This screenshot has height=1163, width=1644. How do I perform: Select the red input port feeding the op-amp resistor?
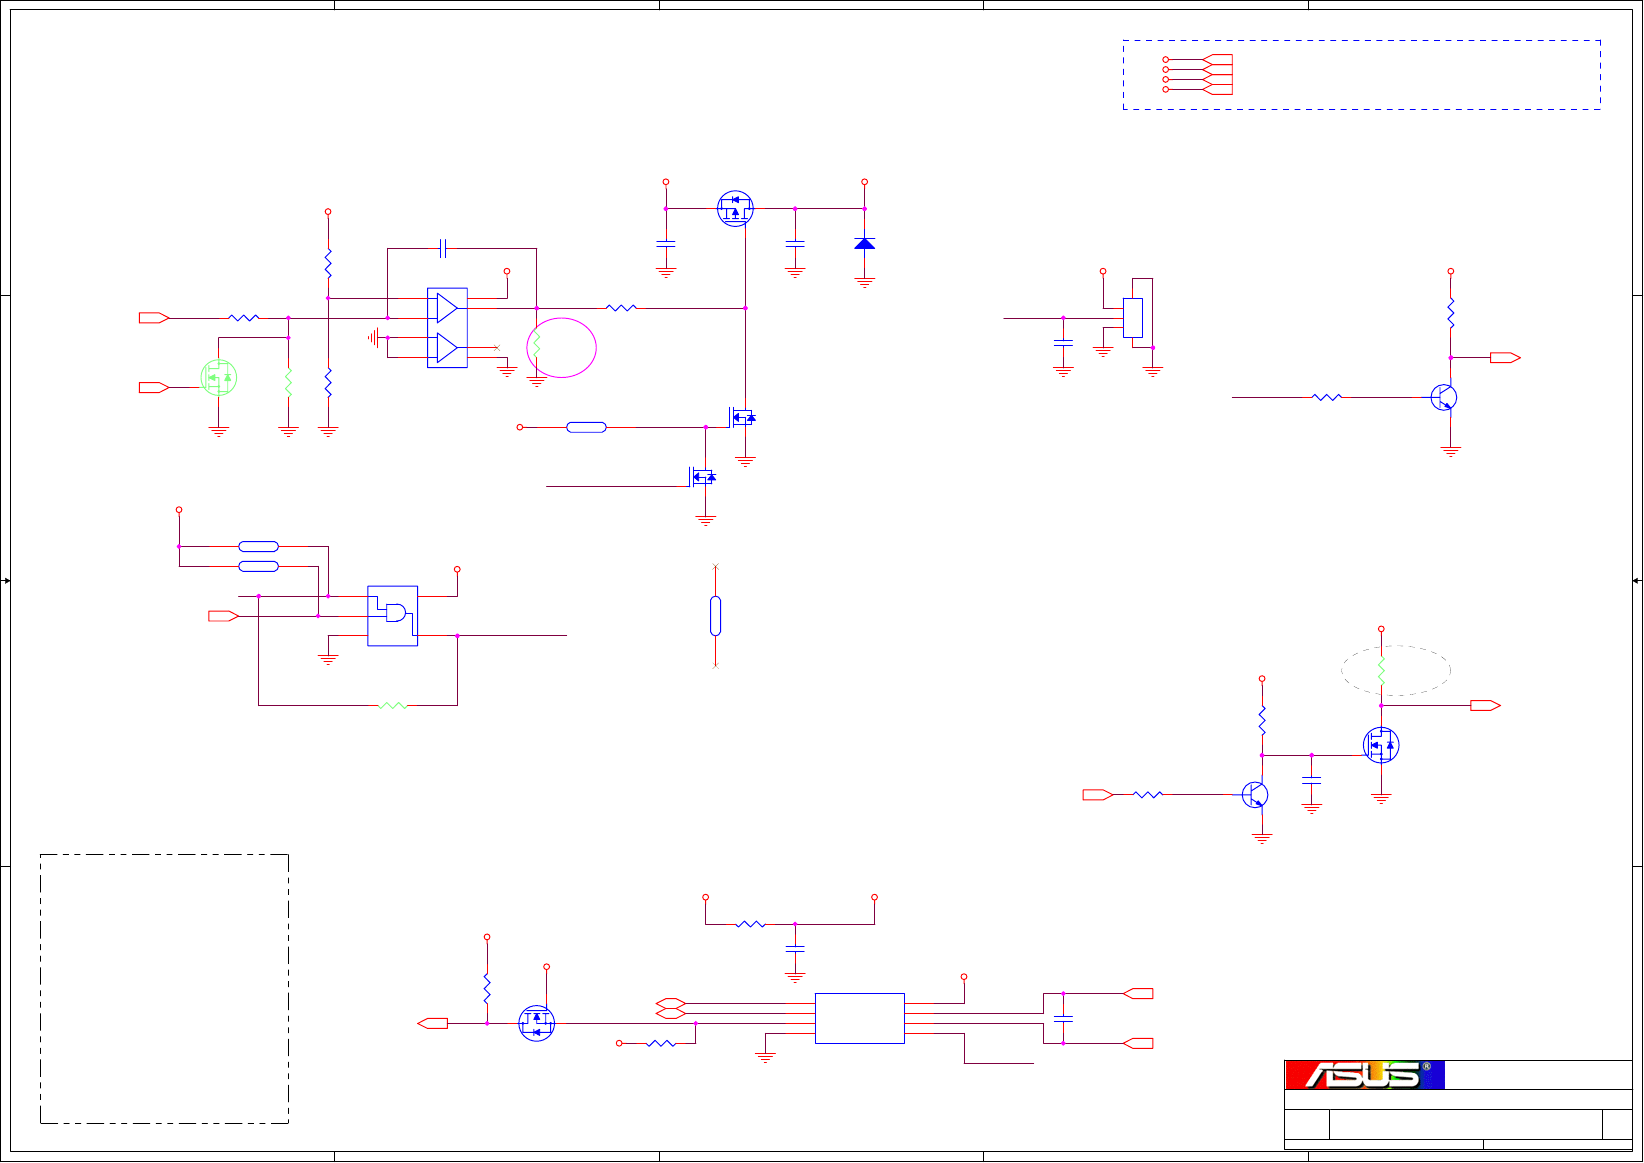click(x=154, y=318)
